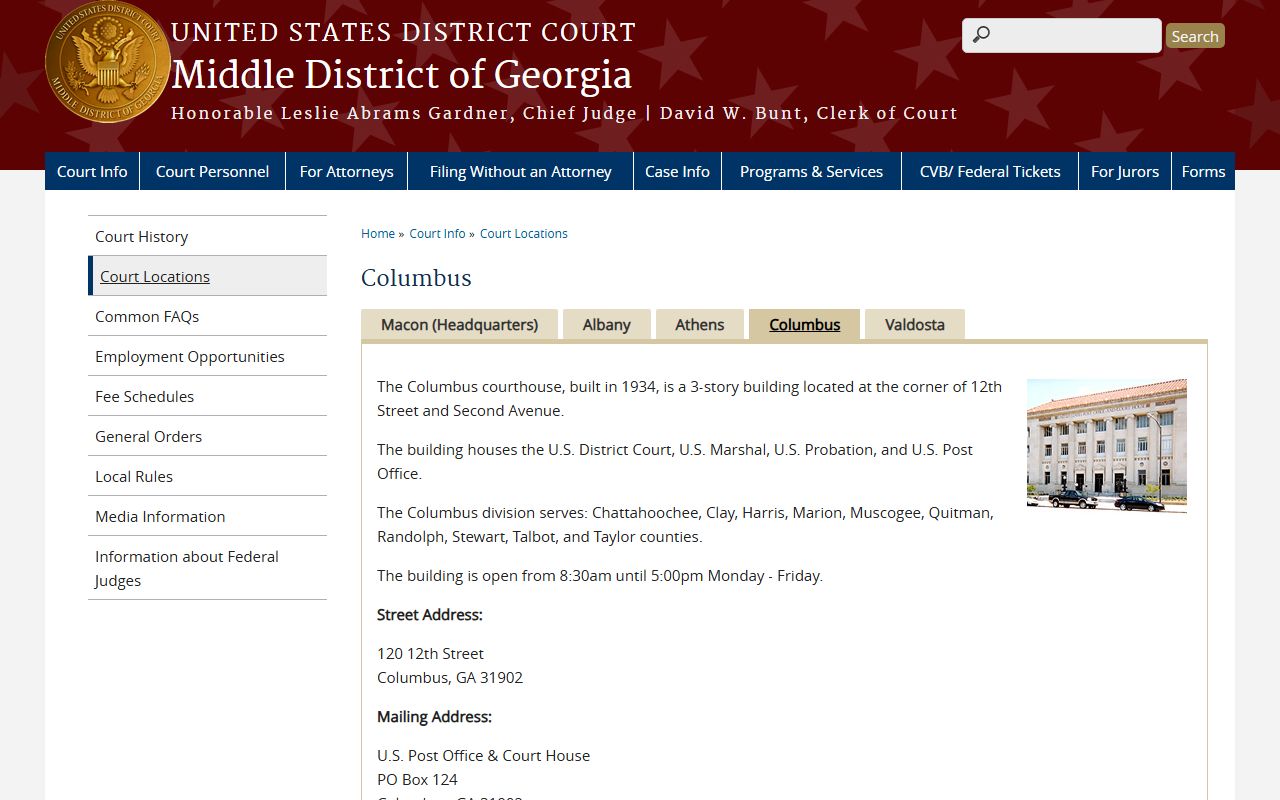
Task: Open Media Information sidebar link
Action: tap(207, 516)
